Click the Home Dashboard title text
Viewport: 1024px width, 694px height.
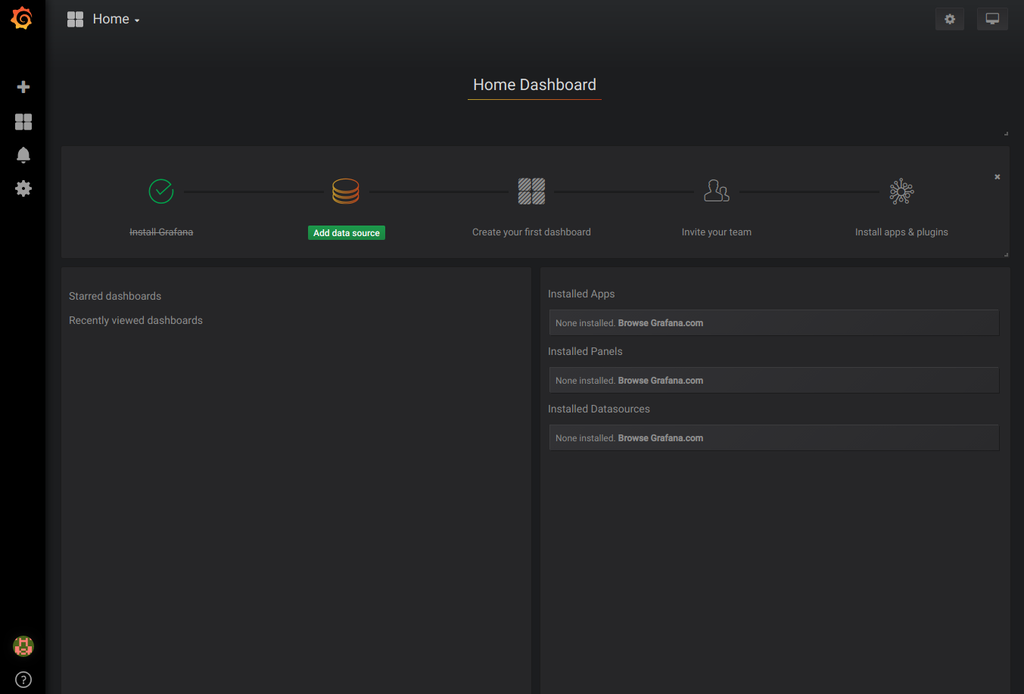[x=534, y=85]
